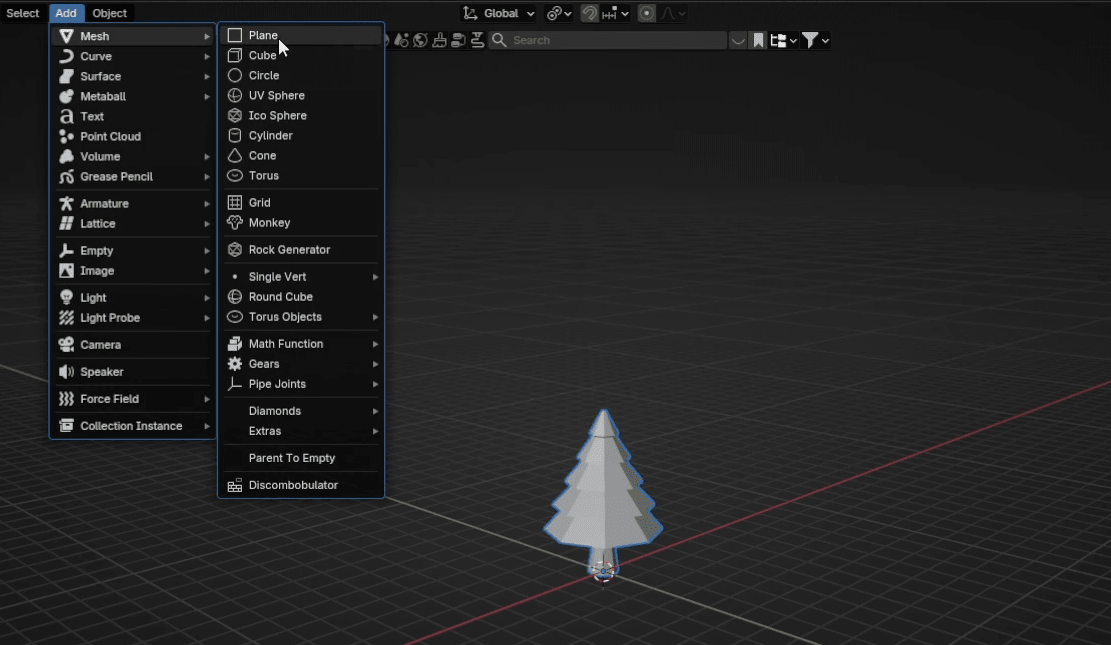Click the UV Sphere mesh option
Screen dimensions: 1111x645
pos(276,96)
